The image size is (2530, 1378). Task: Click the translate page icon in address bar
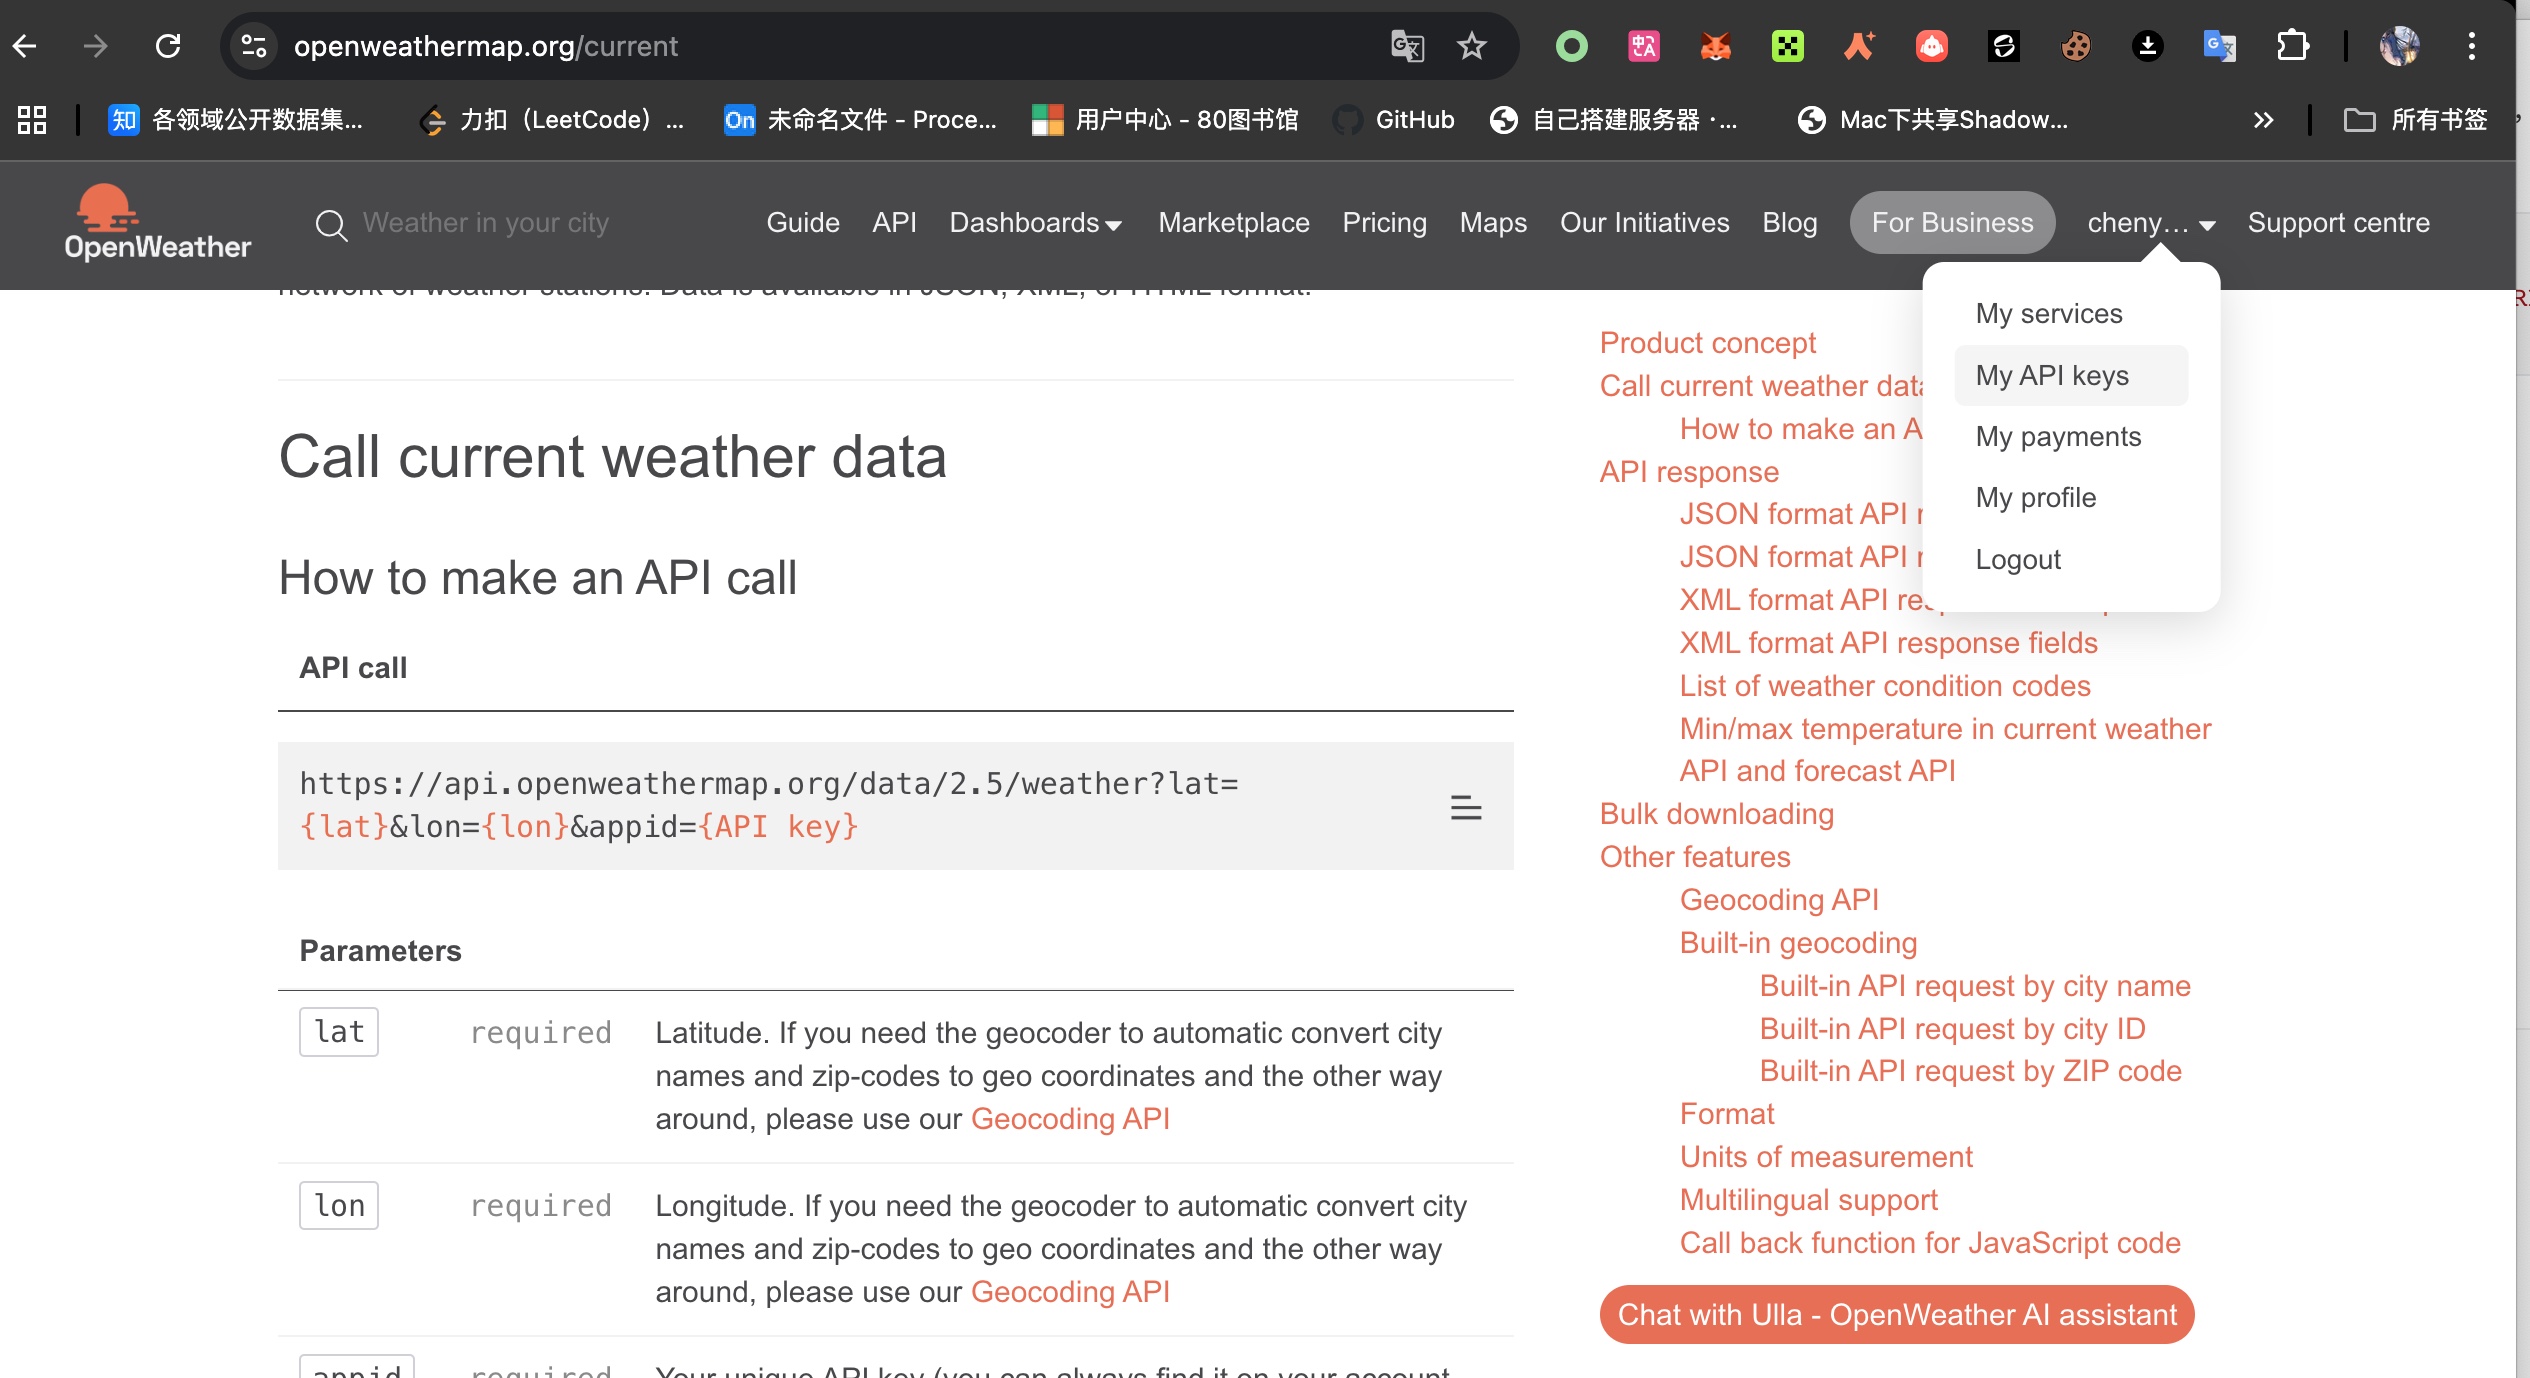1407,46
